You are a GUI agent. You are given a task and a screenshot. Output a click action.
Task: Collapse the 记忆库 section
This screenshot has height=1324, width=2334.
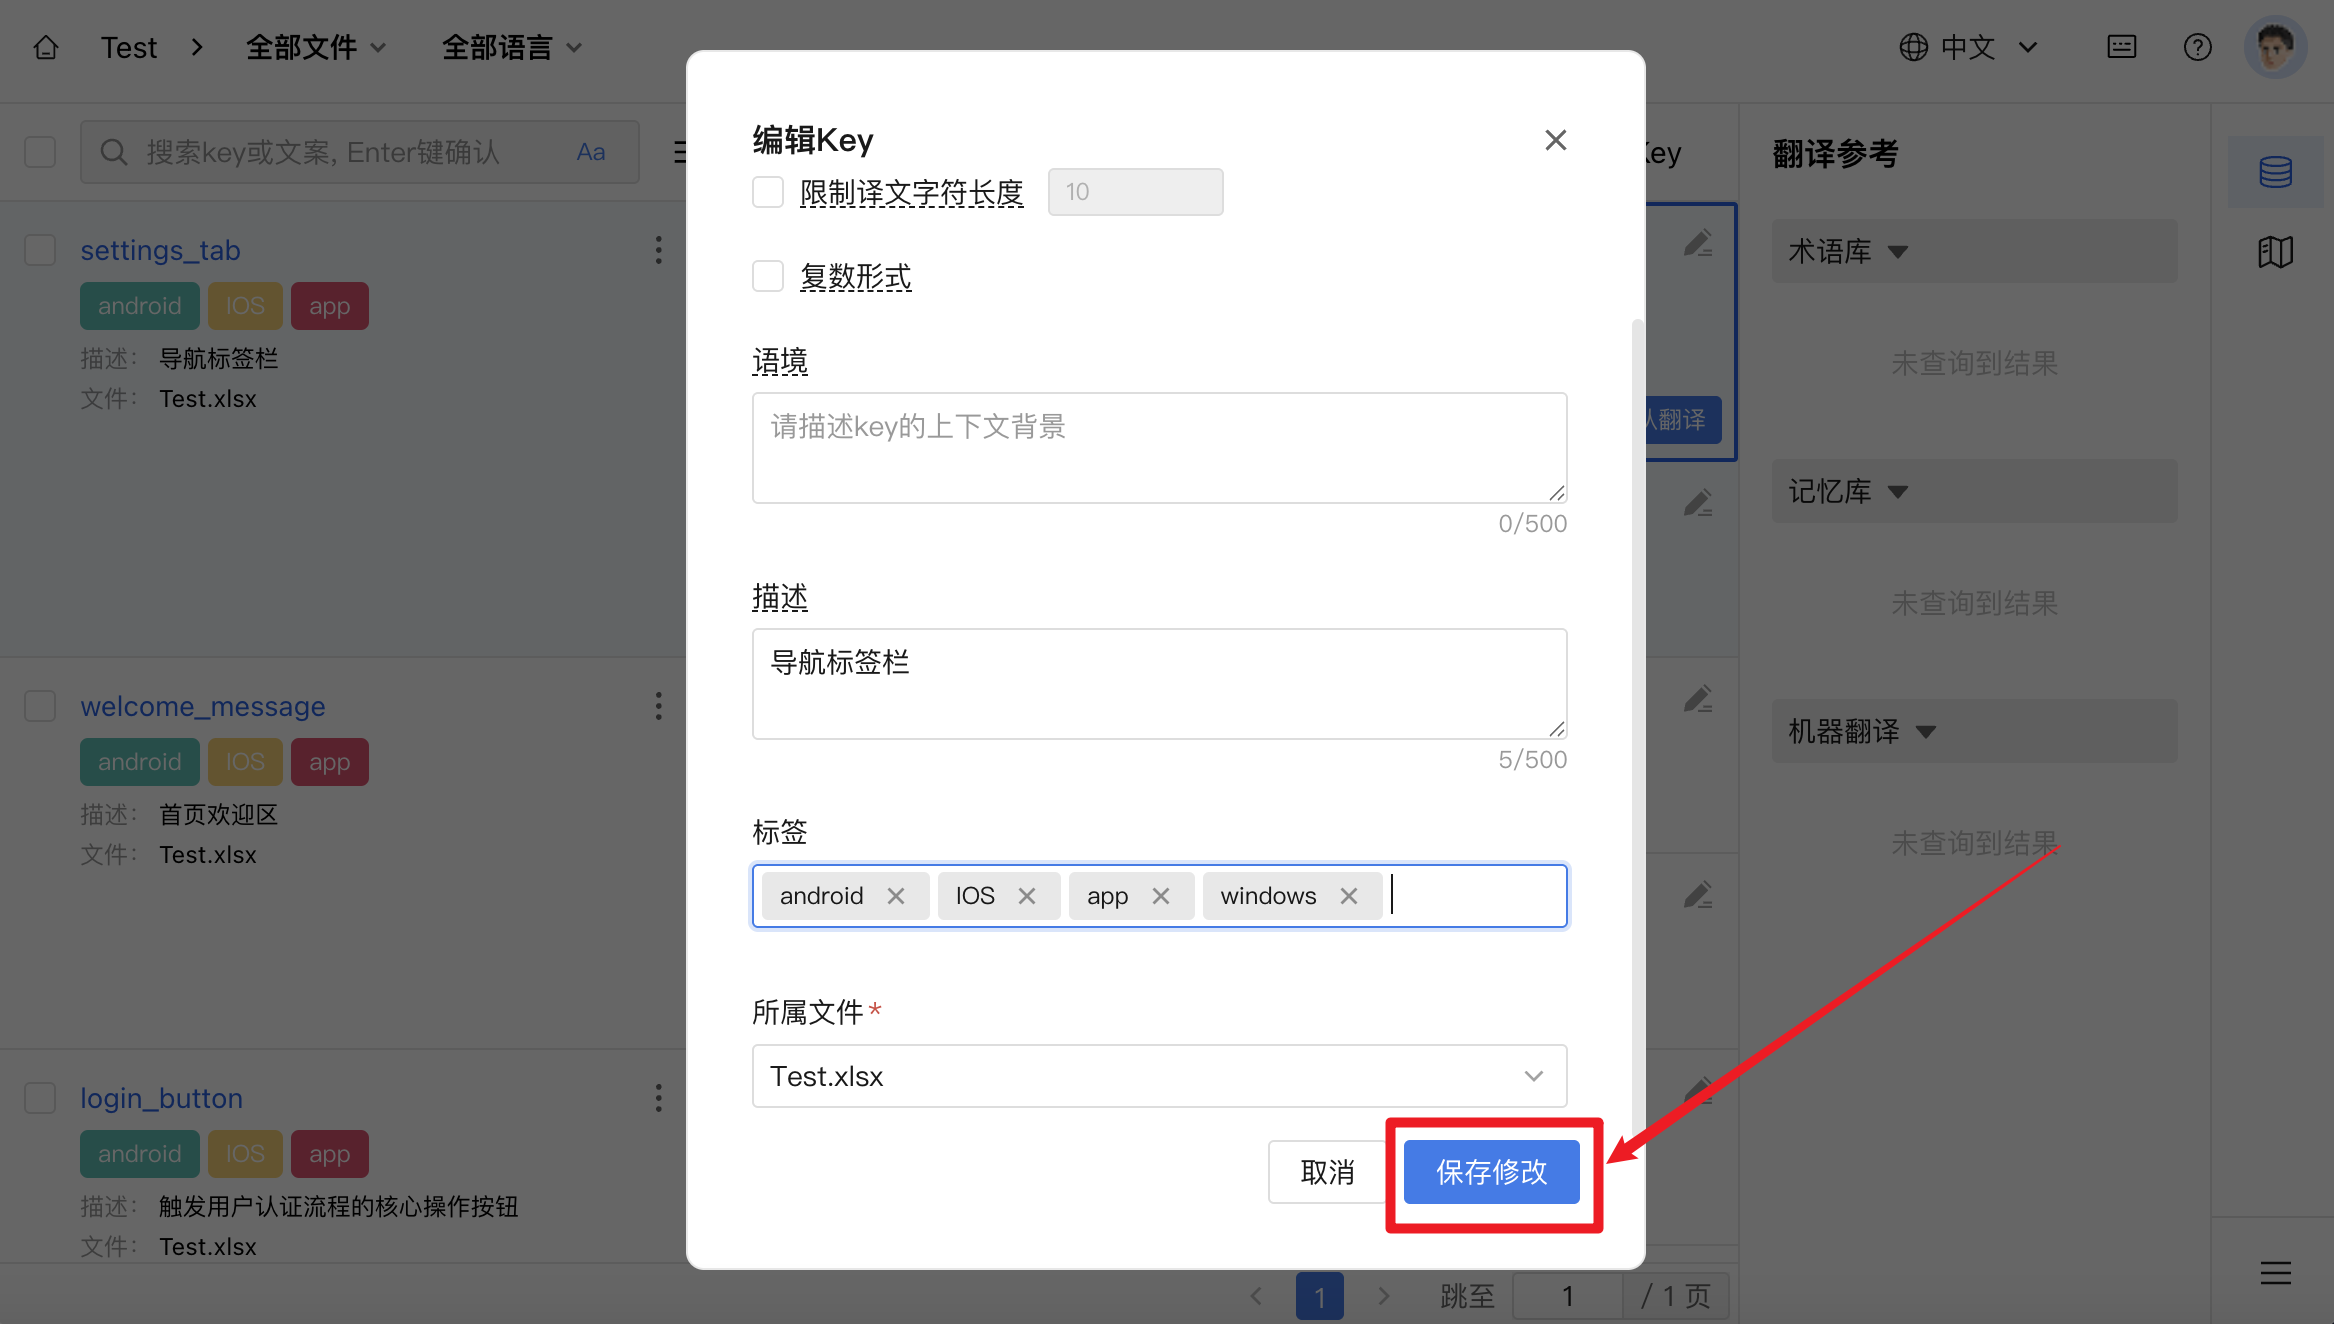pos(1974,491)
